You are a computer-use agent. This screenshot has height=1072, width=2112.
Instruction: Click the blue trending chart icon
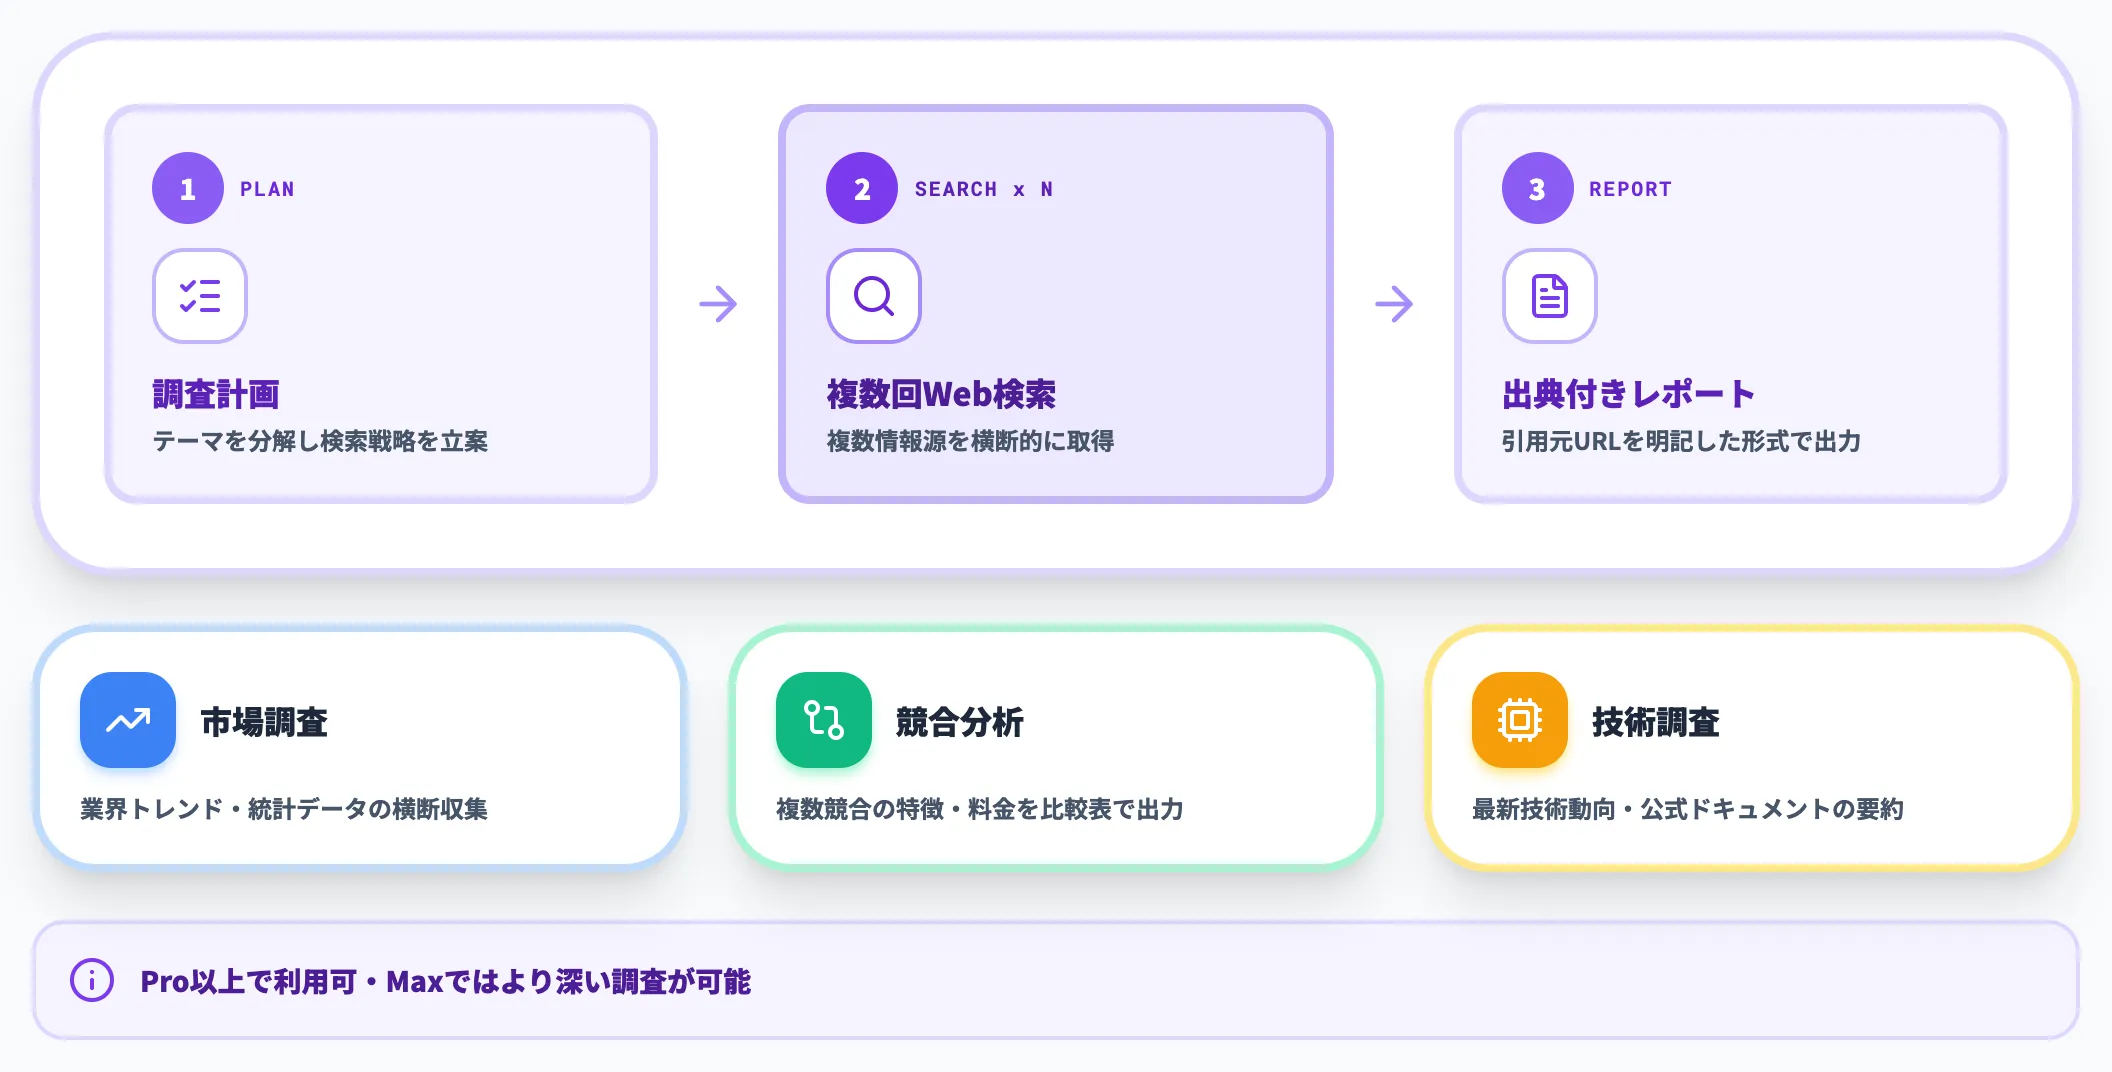tap(128, 720)
